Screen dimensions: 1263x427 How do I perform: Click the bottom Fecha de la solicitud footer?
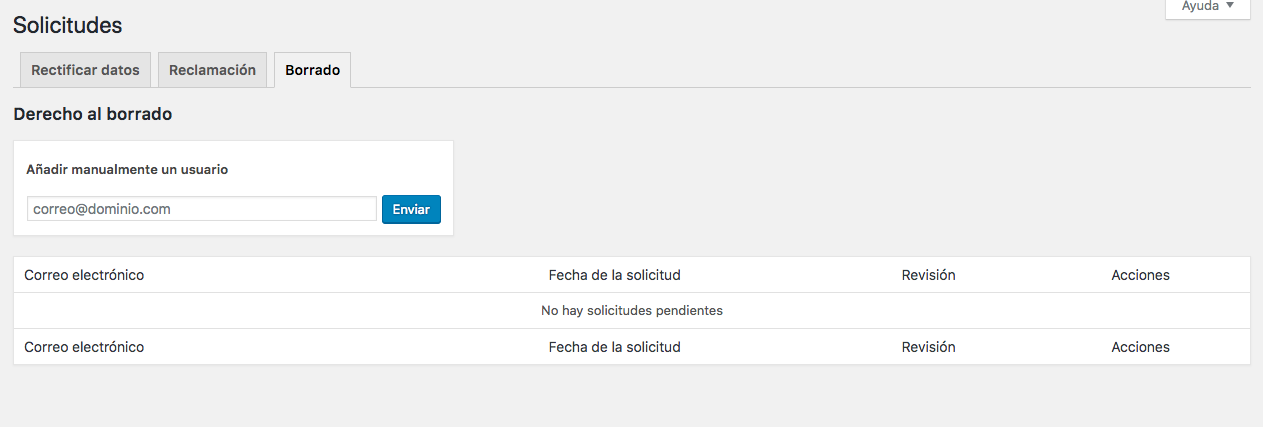click(614, 347)
